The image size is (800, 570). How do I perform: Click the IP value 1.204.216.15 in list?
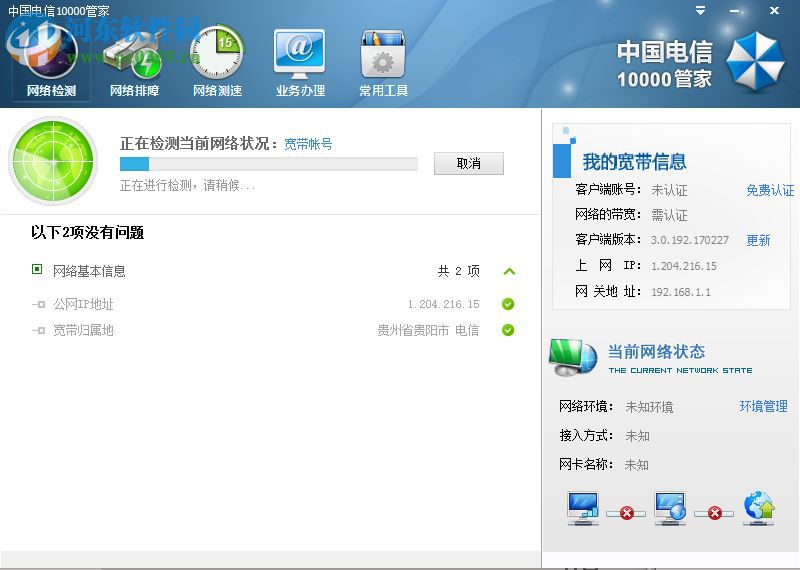pyautogui.click(x=443, y=304)
